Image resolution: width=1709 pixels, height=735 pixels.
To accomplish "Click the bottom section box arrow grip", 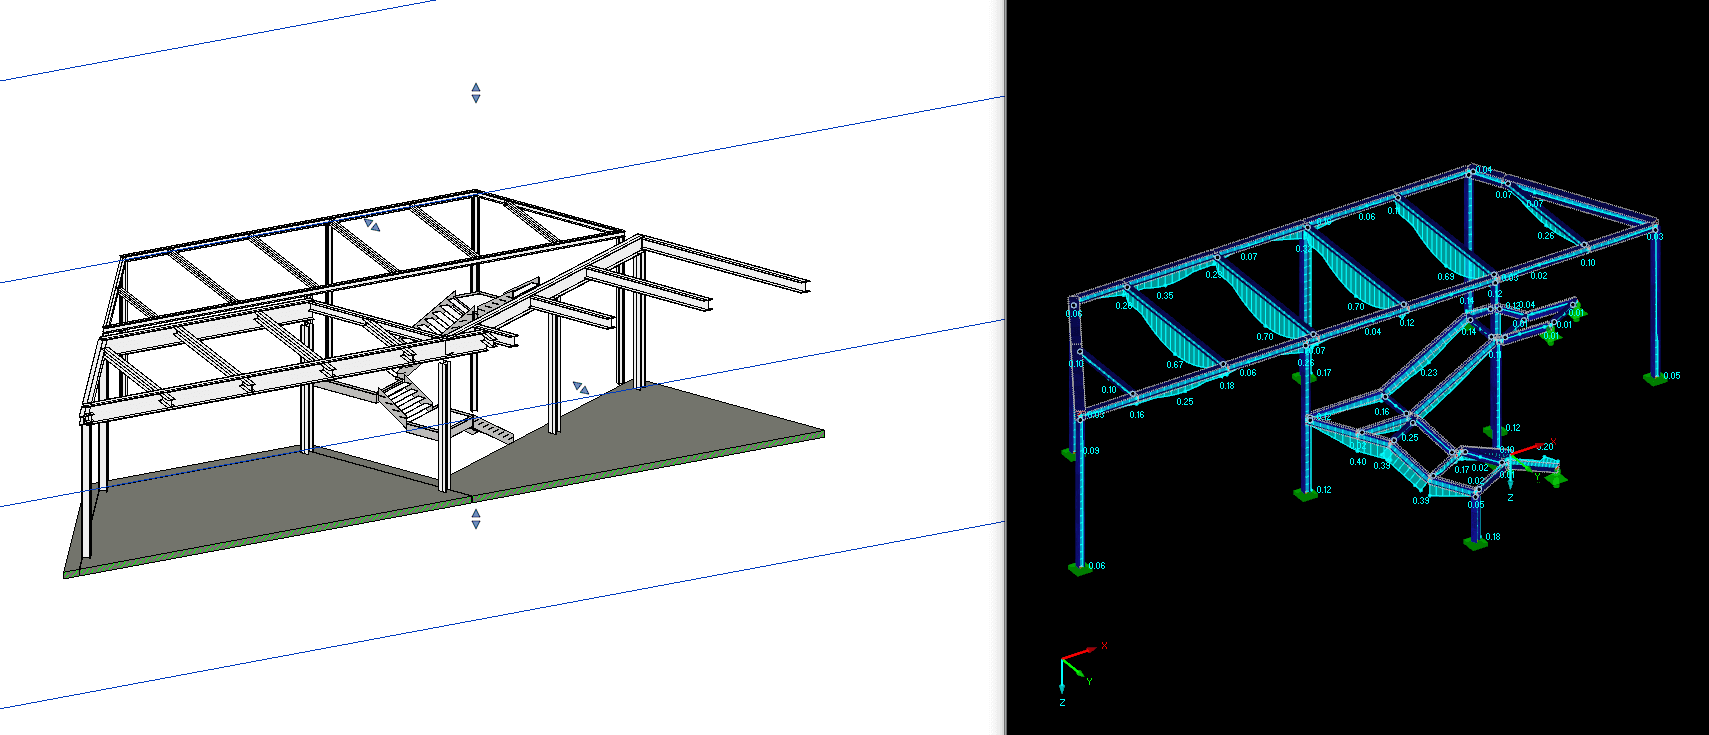I will tap(476, 518).
